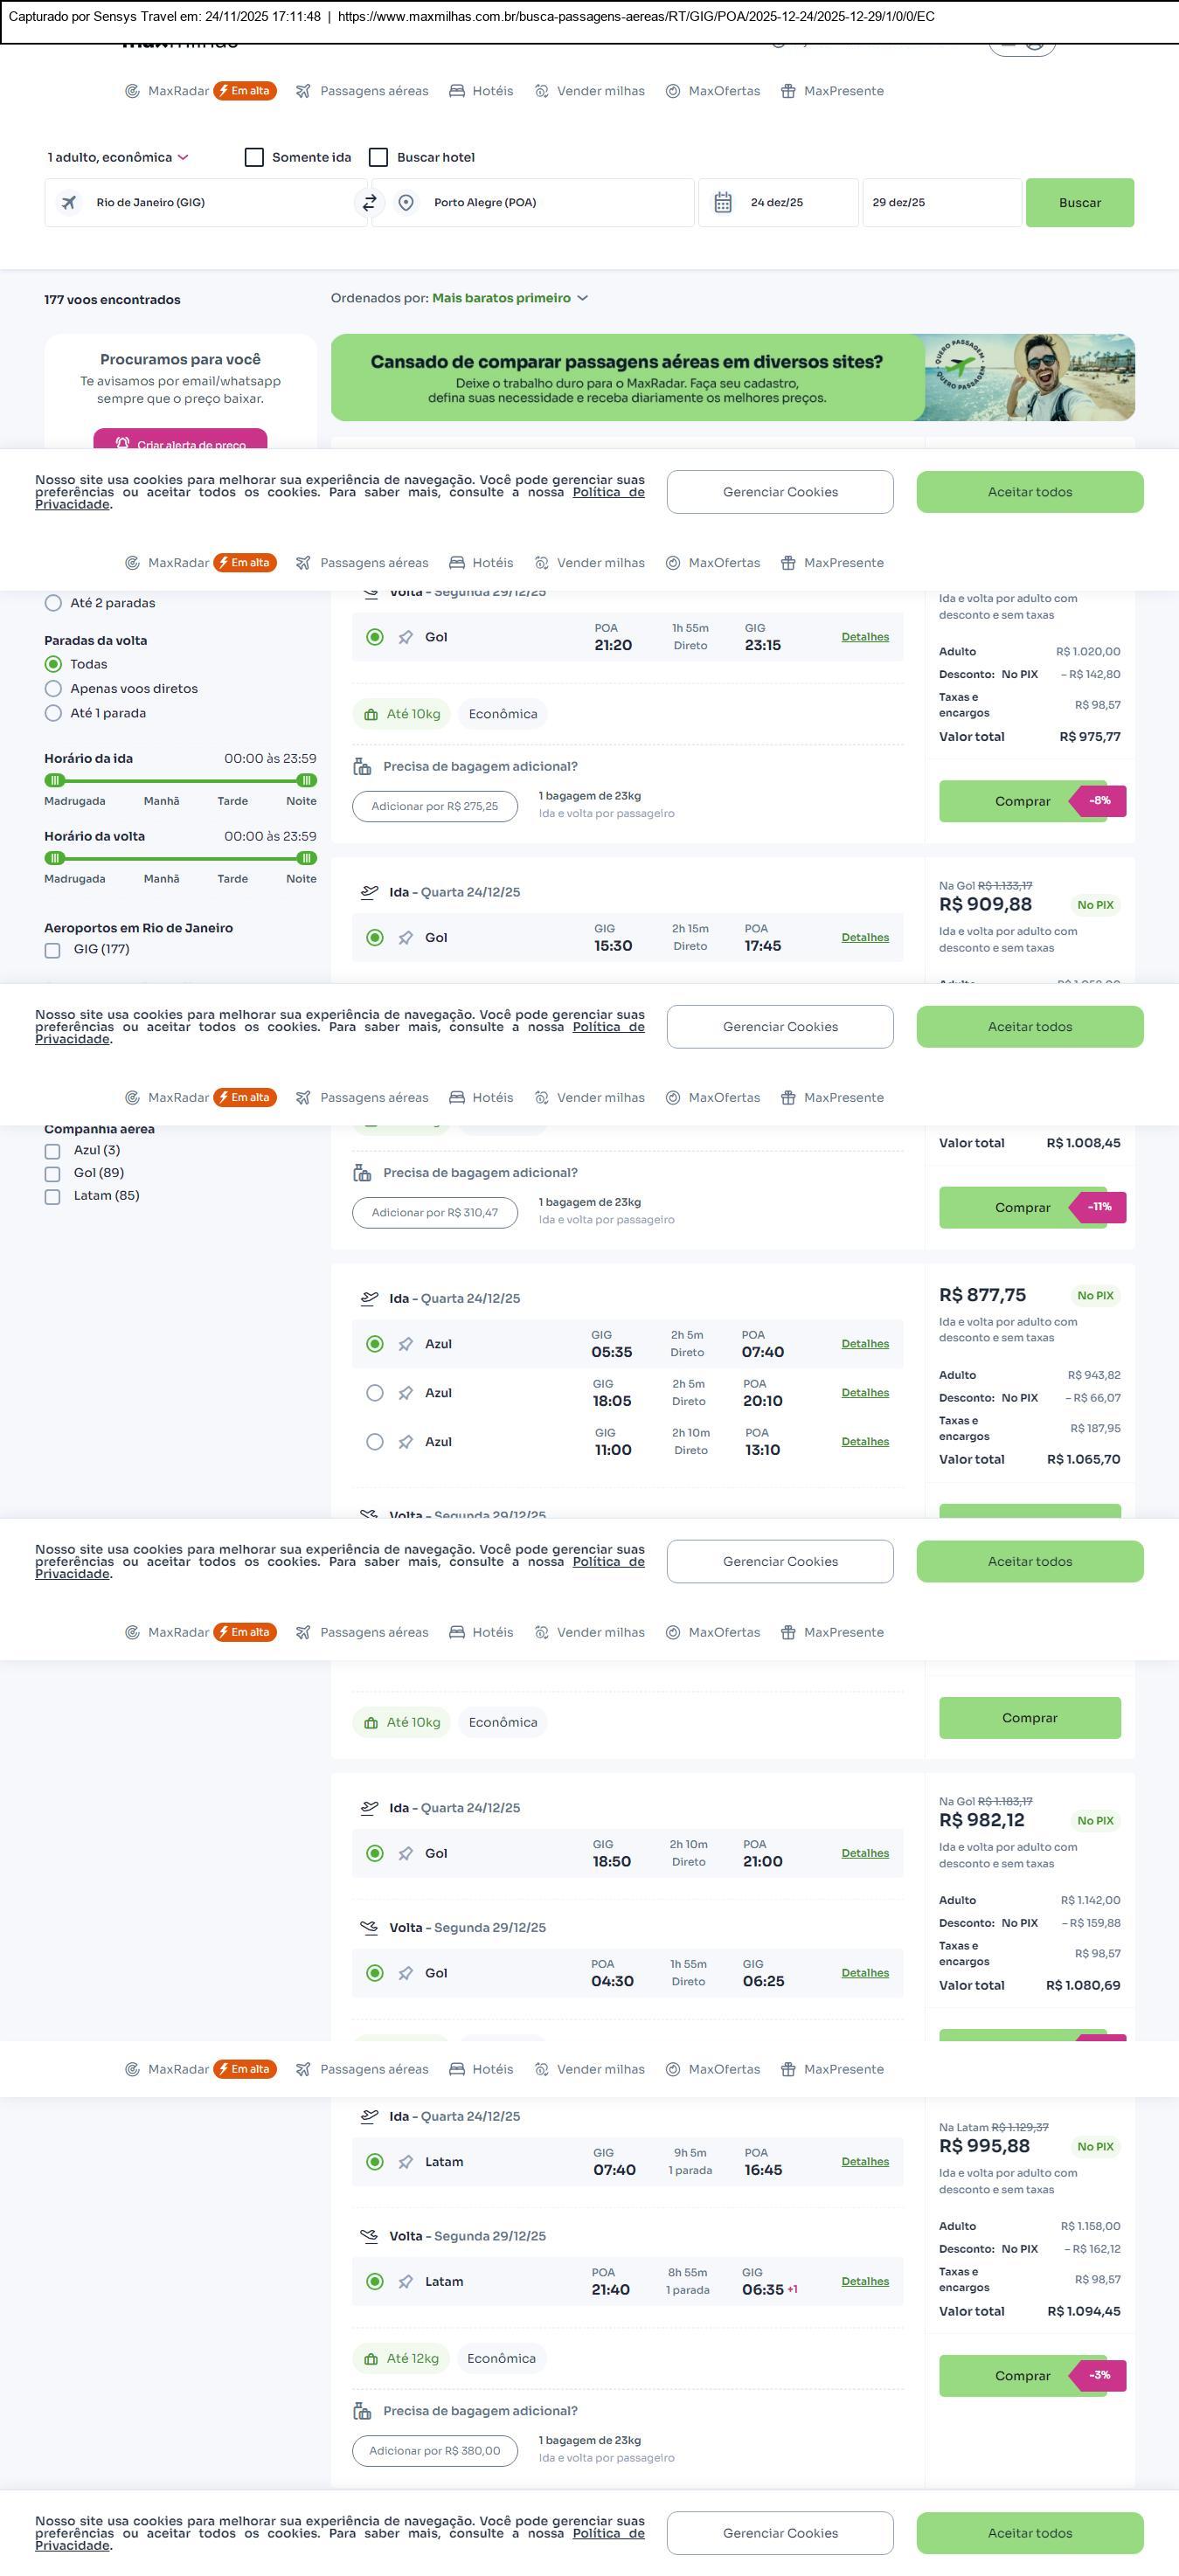Select the Azul 18:05 departure flight
Screen dimensions: 1179x2576
click(x=375, y=1393)
